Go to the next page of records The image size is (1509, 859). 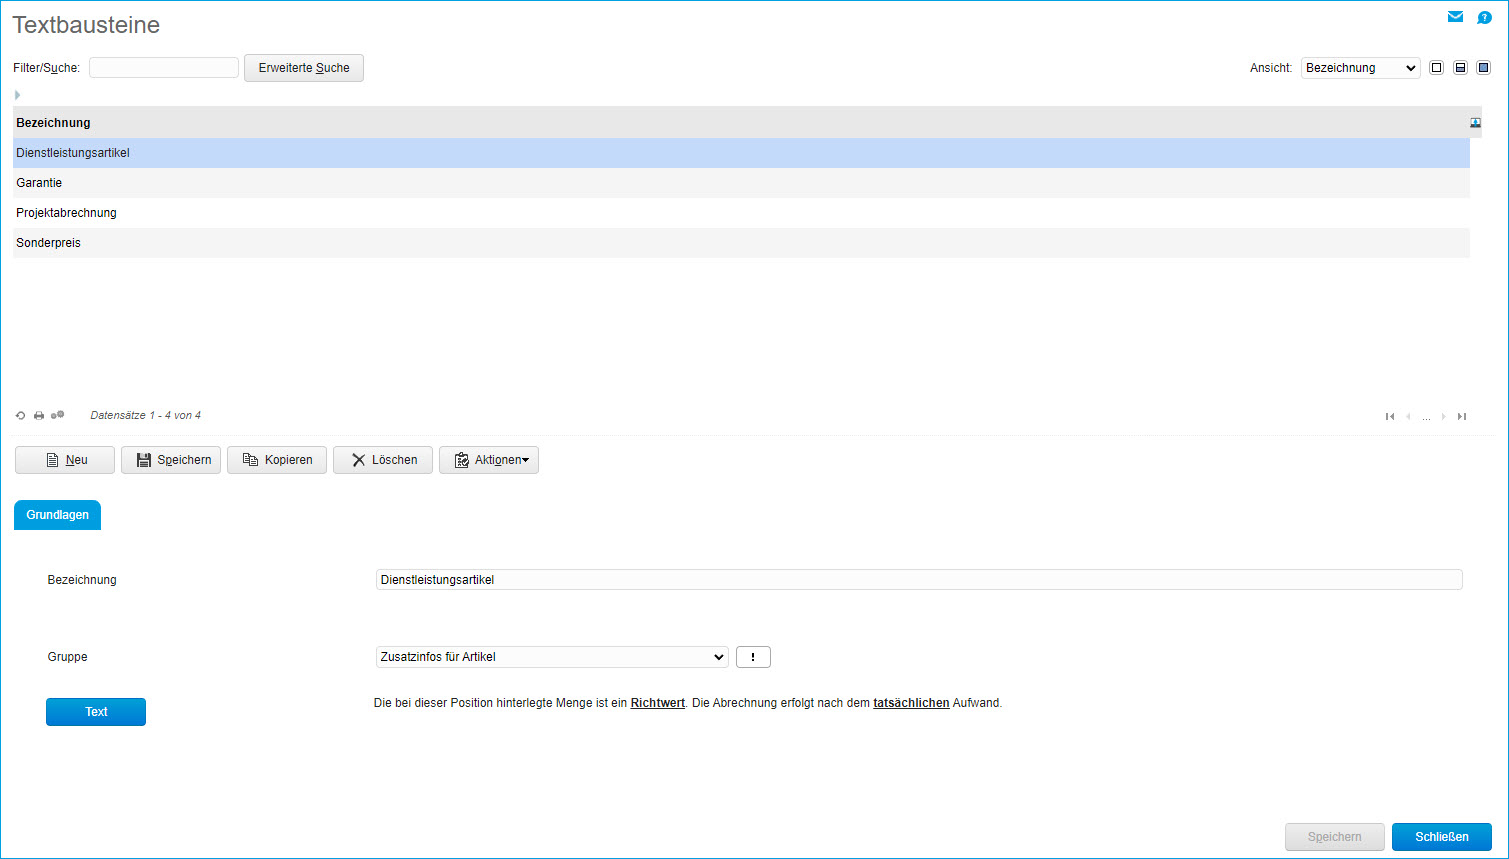pyautogui.click(x=1443, y=416)
